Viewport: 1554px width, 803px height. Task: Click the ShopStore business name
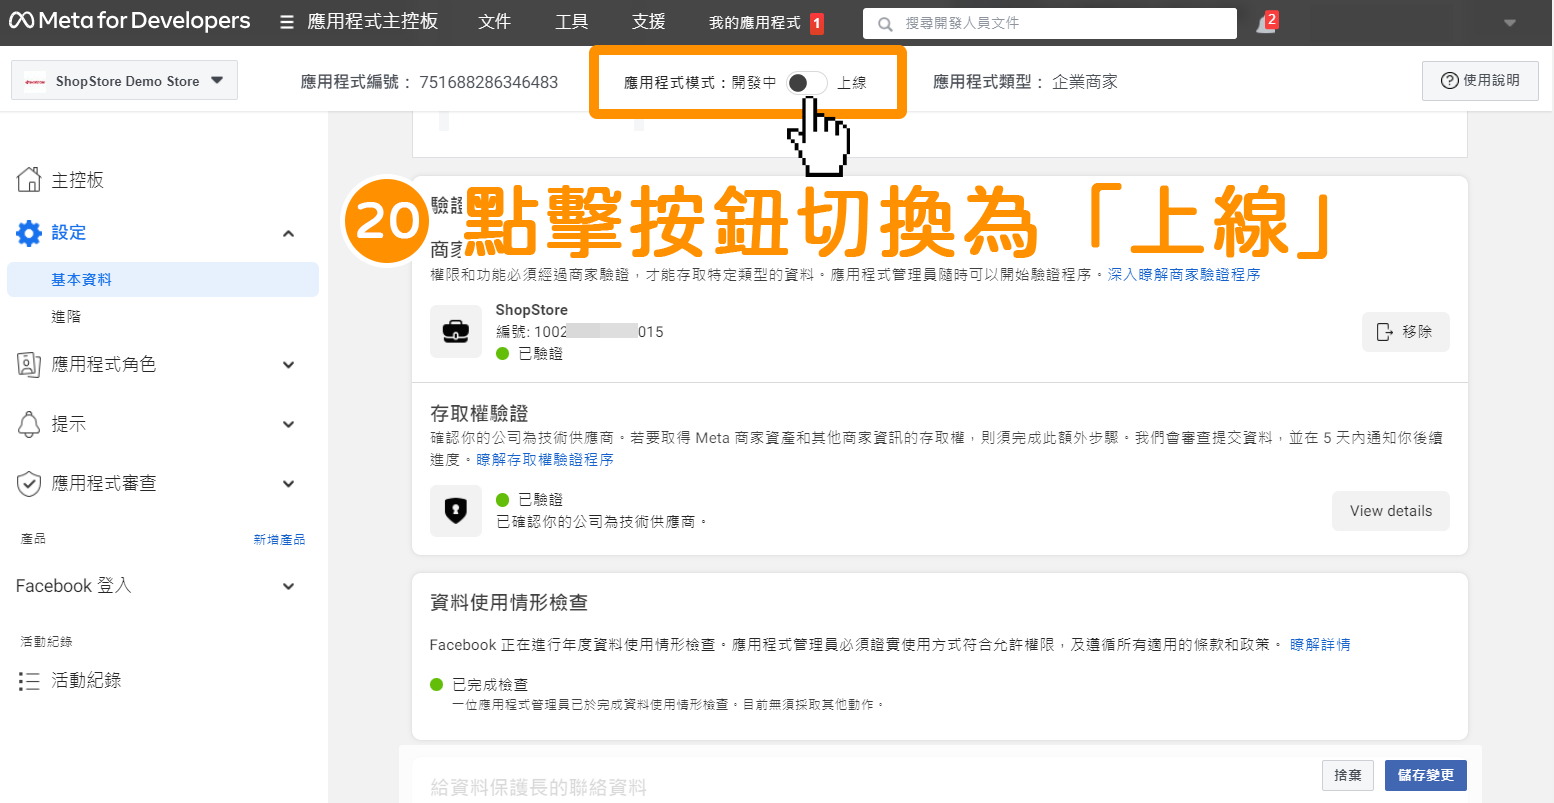[x=532, y=310]
